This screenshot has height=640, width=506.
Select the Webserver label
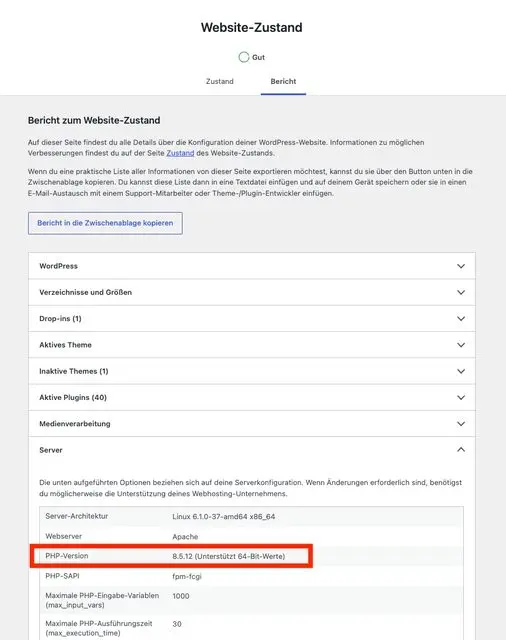[x=64, y=536]
